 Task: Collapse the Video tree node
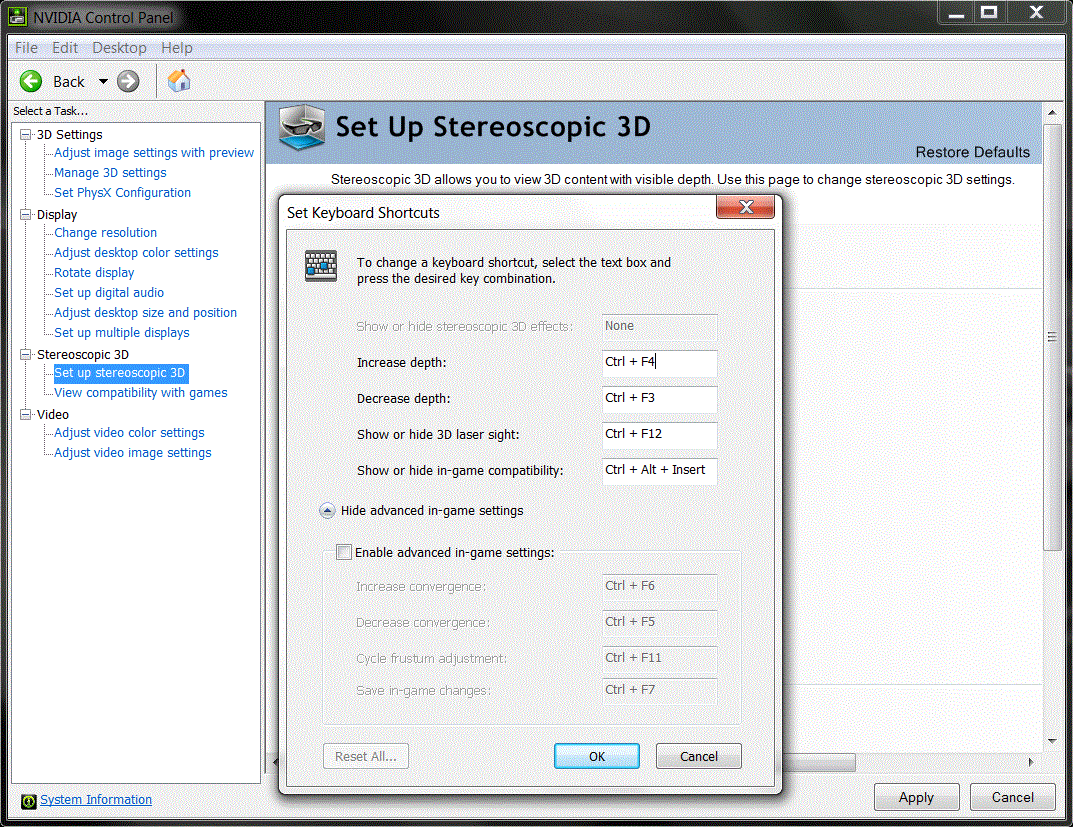pos(26,415)
